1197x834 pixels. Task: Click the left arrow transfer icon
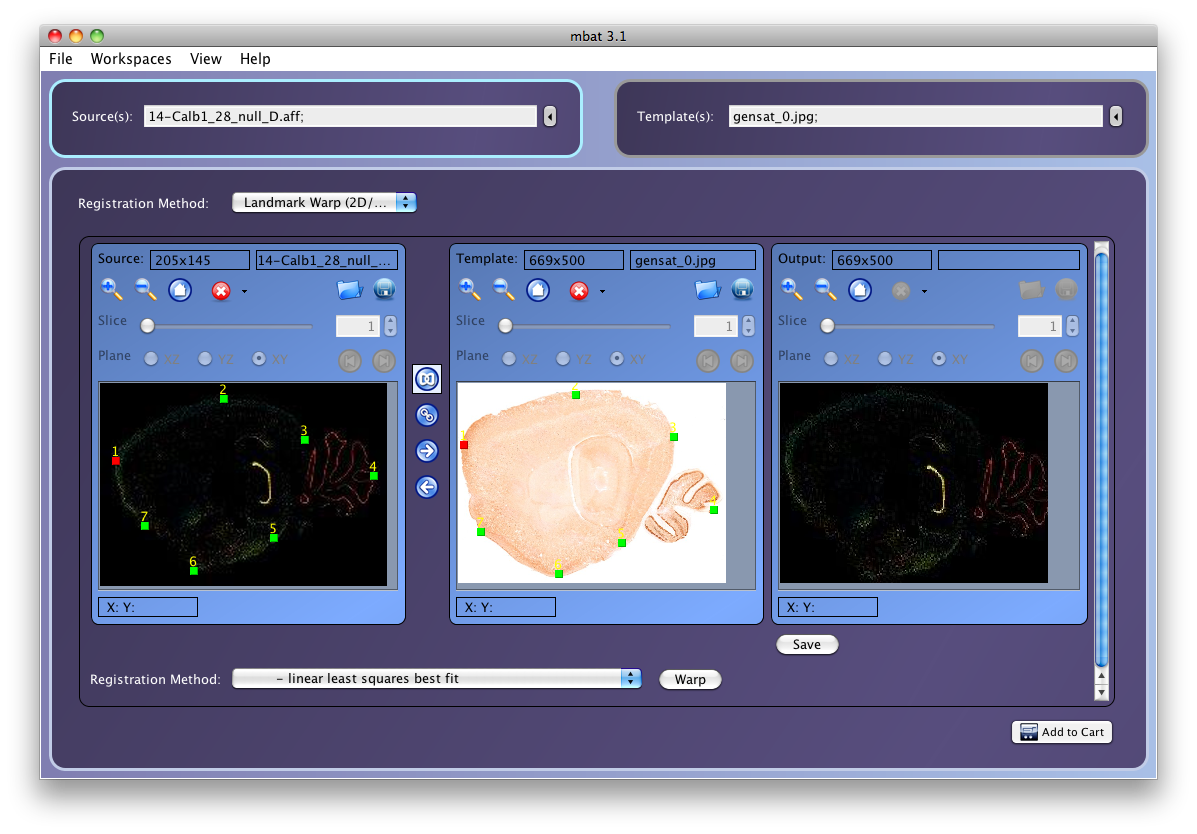point(427,486)
